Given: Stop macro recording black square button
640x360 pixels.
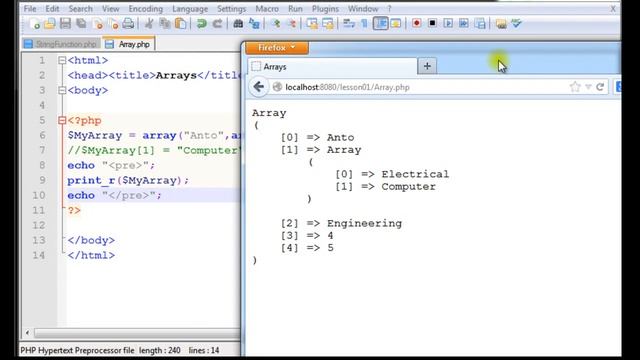Looking at the screenshot, I should [432, 23].
